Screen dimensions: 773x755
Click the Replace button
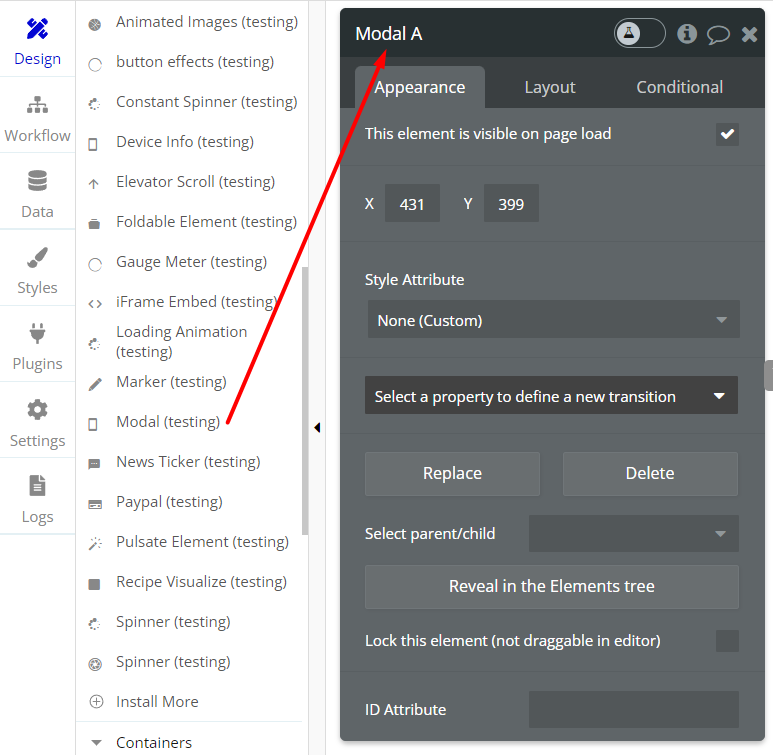click(x=453, y=473)
